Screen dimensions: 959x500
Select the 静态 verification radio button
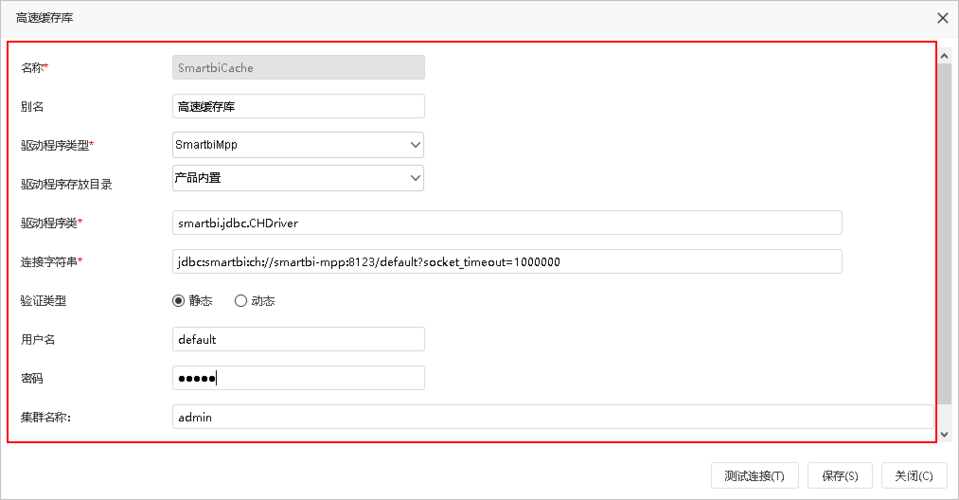(x=178, y=301)
